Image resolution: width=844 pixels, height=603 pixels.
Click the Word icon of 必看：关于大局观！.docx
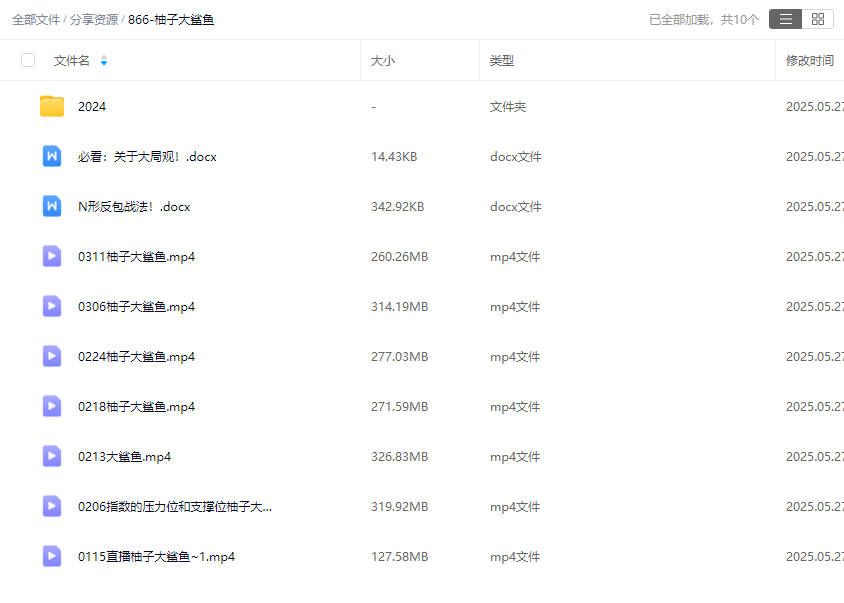[52, 156]
